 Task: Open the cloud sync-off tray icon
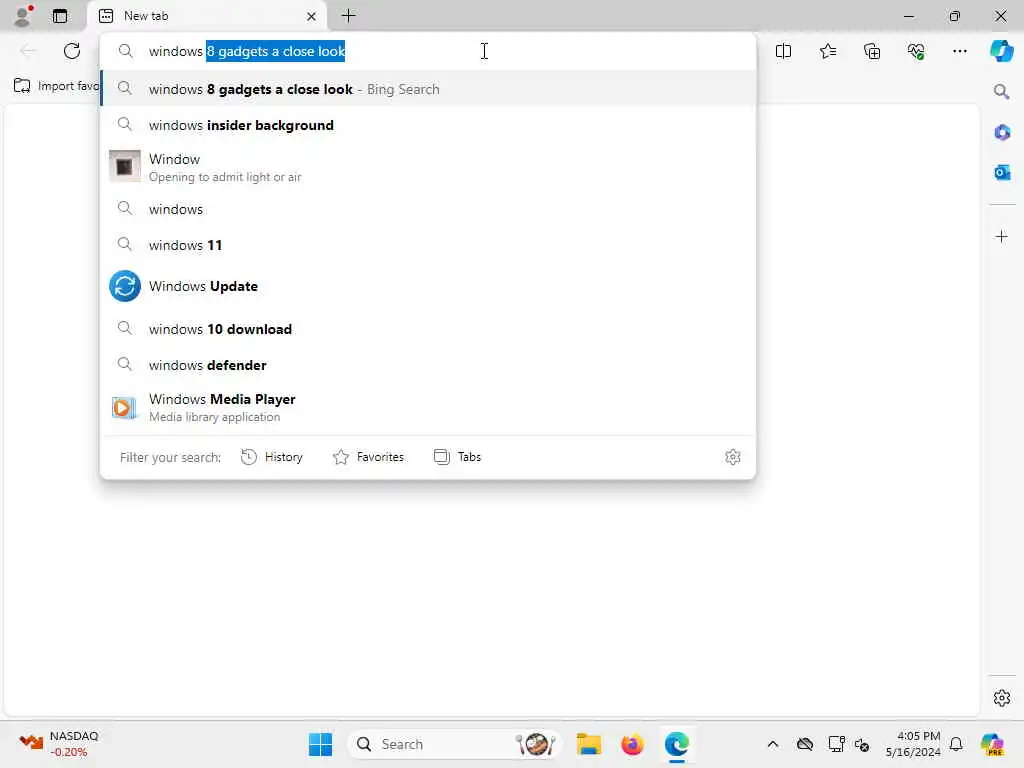coord(805,744)
